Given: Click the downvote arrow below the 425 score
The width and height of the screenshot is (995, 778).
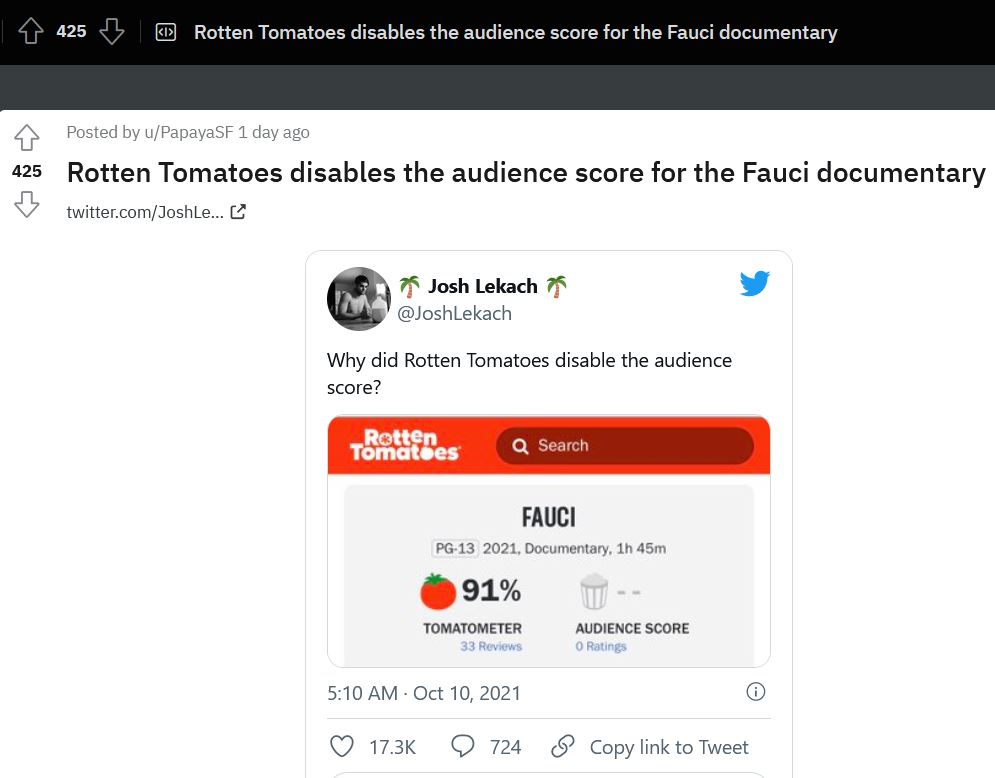Looking at the screenshot, I should pyautogui.click(x=27, y=205).
